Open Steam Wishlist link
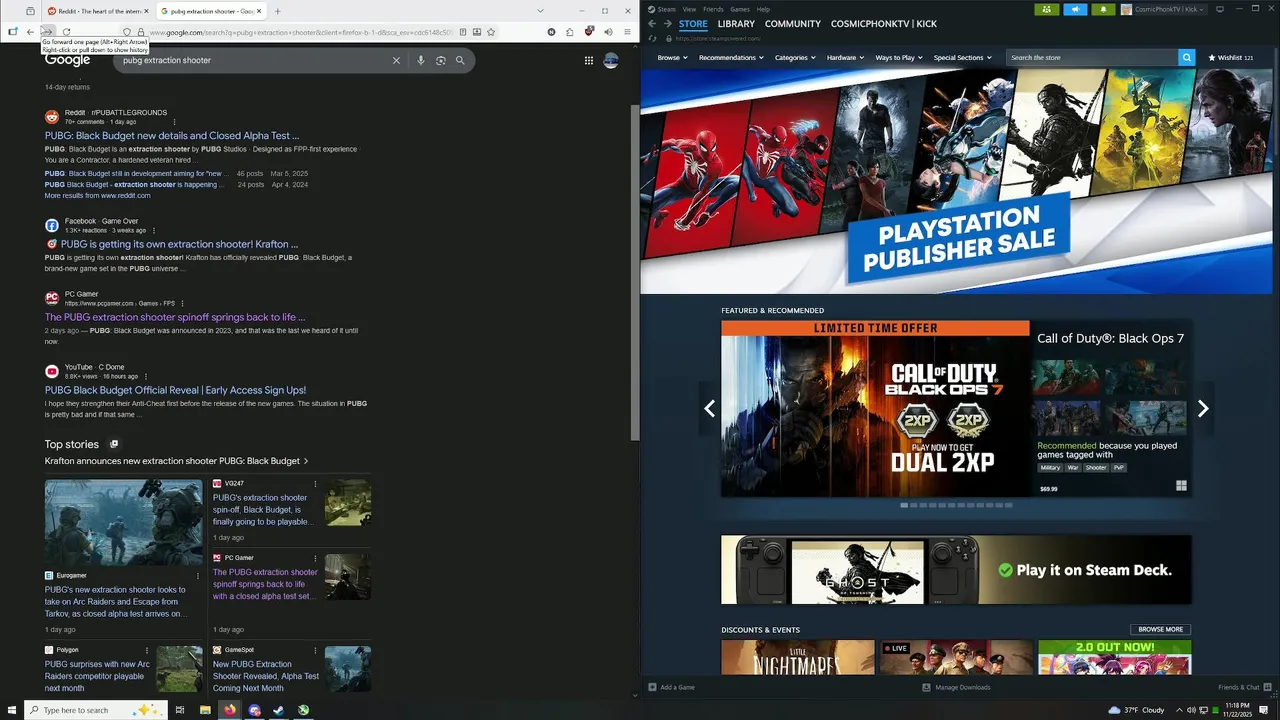The height and width of the screenshot is (720, 1280). pos(1231,58)
